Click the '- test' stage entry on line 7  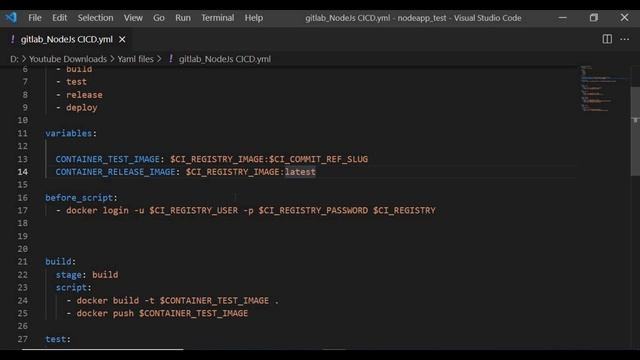point(71,82)
